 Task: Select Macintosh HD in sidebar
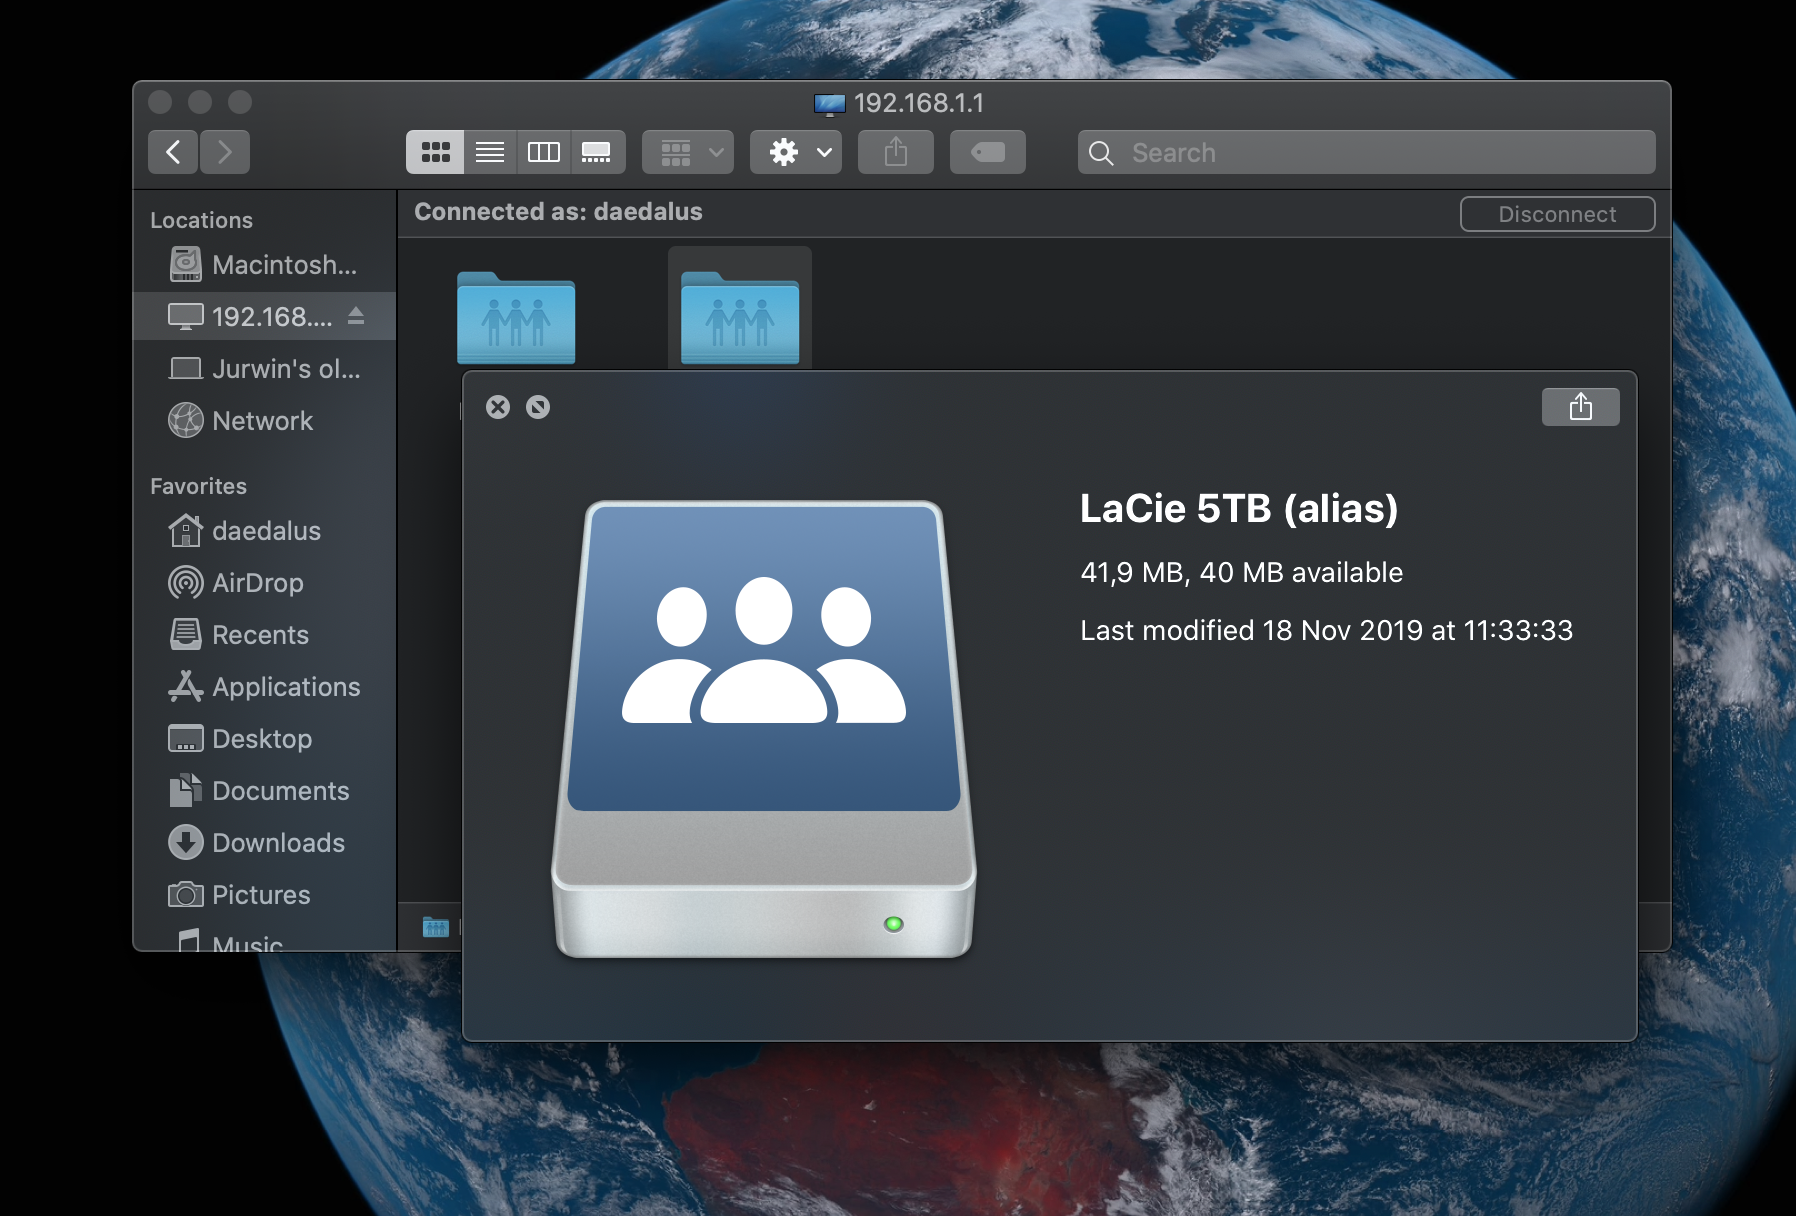click(265, 265)
